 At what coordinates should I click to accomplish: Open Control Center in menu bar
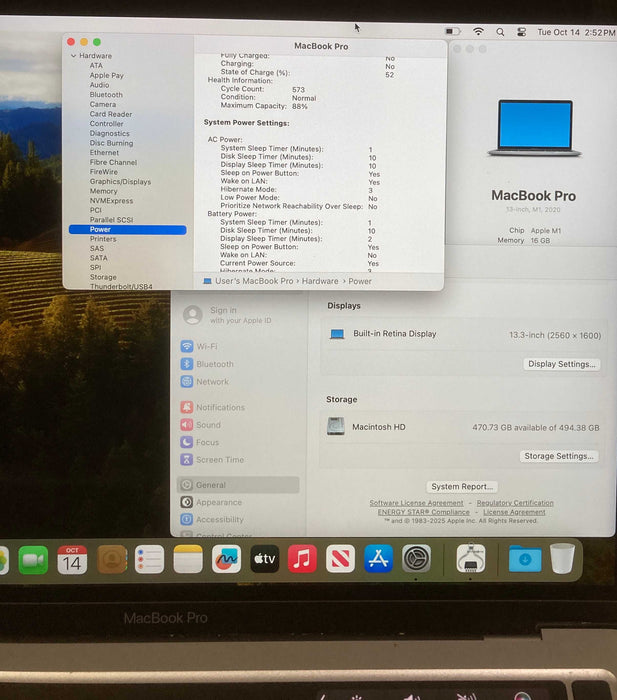click(521, 32)
